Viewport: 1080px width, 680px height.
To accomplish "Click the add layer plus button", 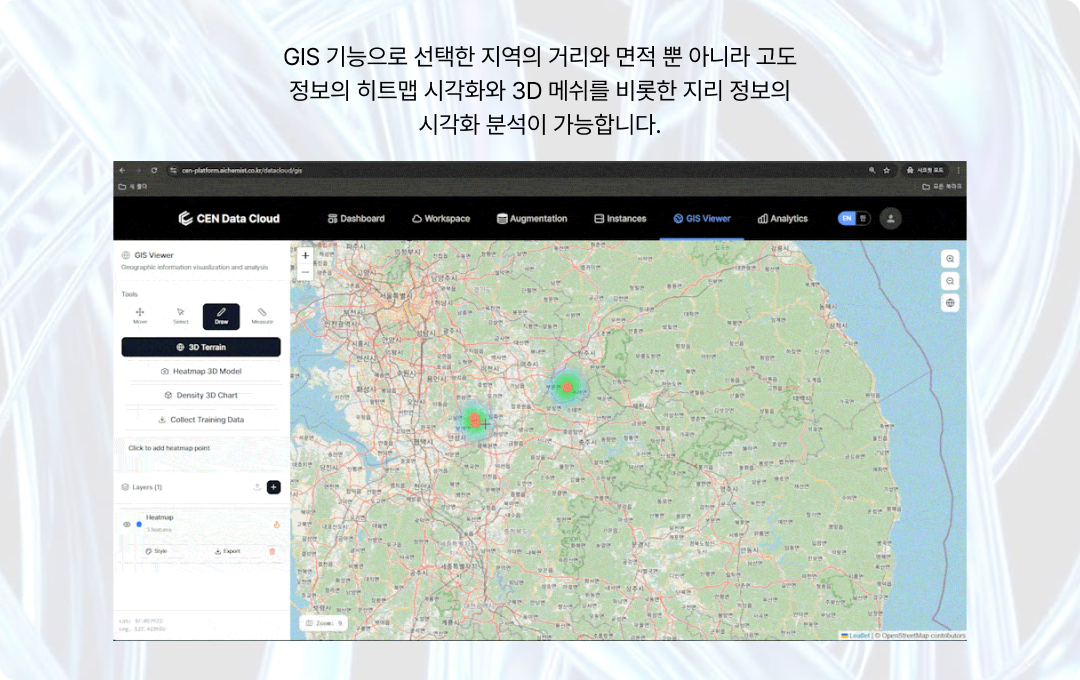I will coord(274,487).
